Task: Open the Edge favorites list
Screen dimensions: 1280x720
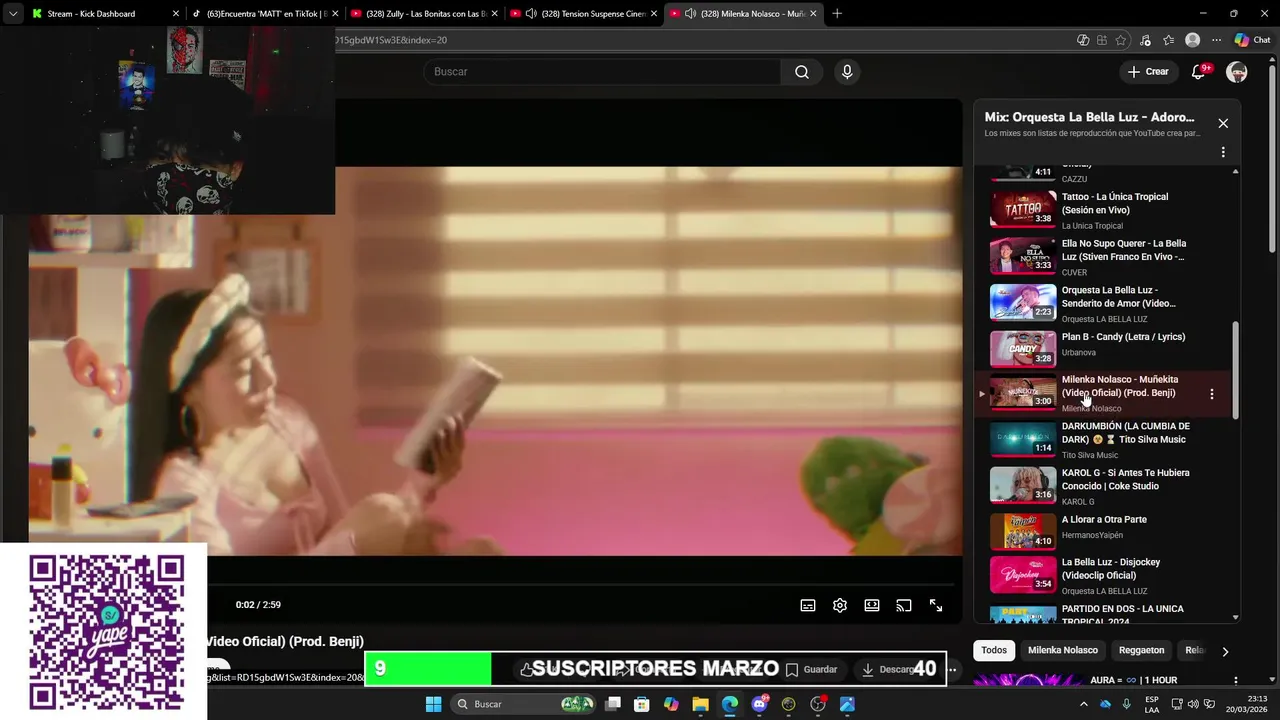Action: pyautogui.click(x=1168, y=40)
